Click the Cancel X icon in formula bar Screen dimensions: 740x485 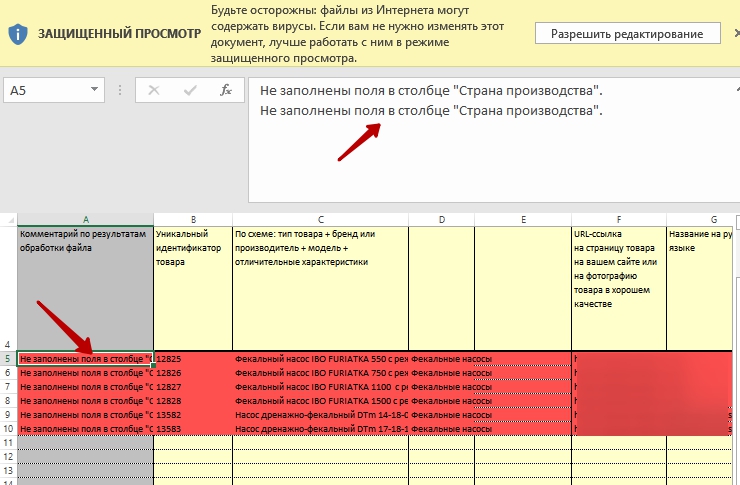click(154, 90)
